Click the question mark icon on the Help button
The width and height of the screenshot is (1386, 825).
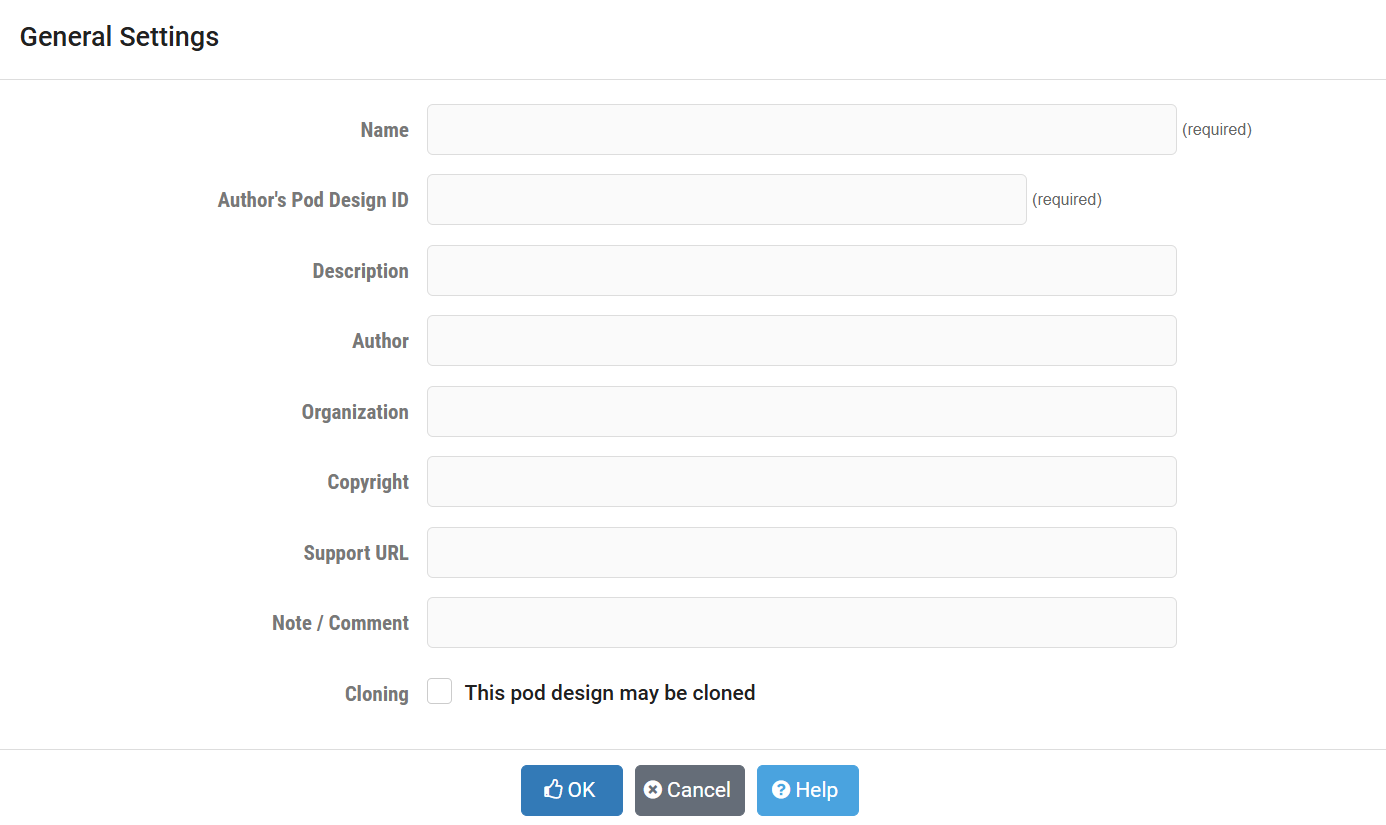[782, 790]
